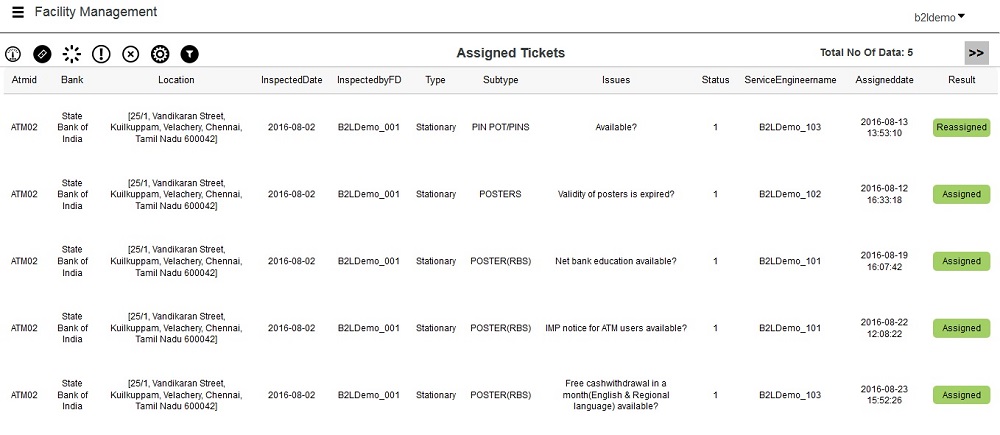1000x435 pixels.
Task: Click the ServiceEngineername column header
Action: 790,80
